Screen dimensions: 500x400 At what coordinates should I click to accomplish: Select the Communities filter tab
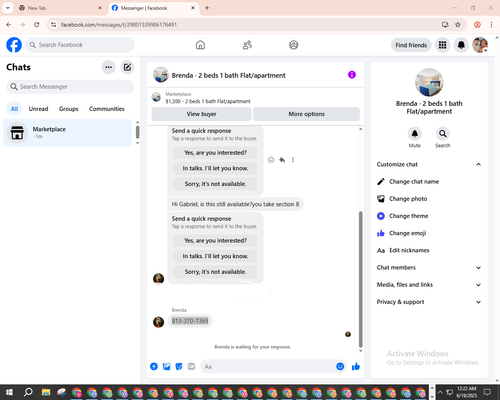(x=107, y=109)
